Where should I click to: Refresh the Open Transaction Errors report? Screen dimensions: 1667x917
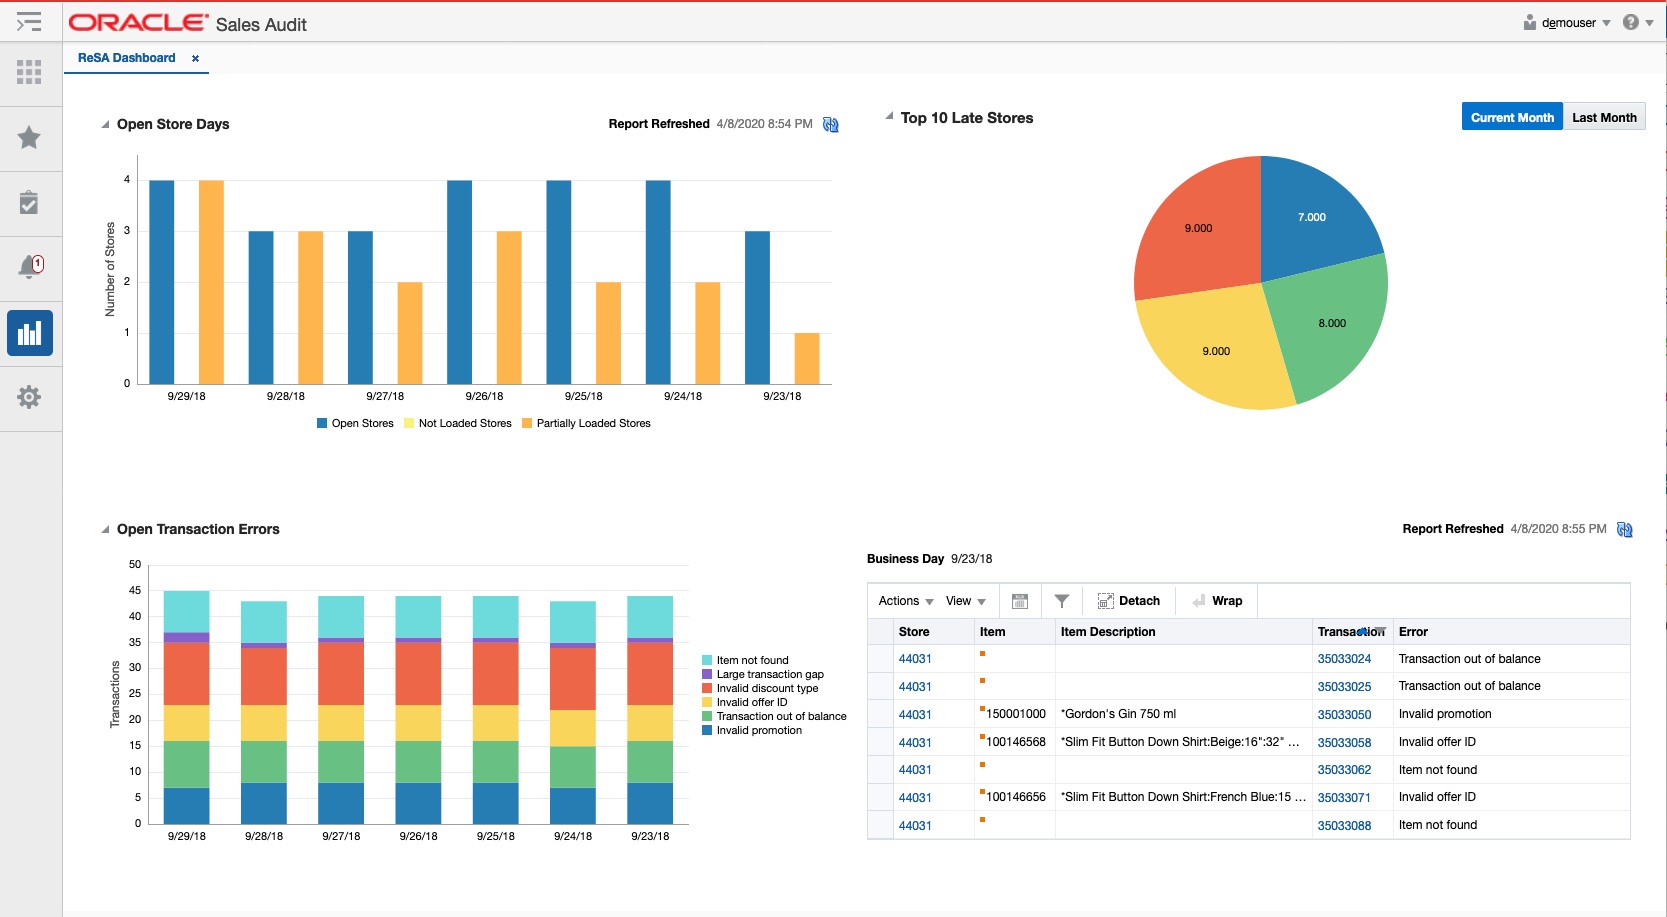tap(1624, 529)
